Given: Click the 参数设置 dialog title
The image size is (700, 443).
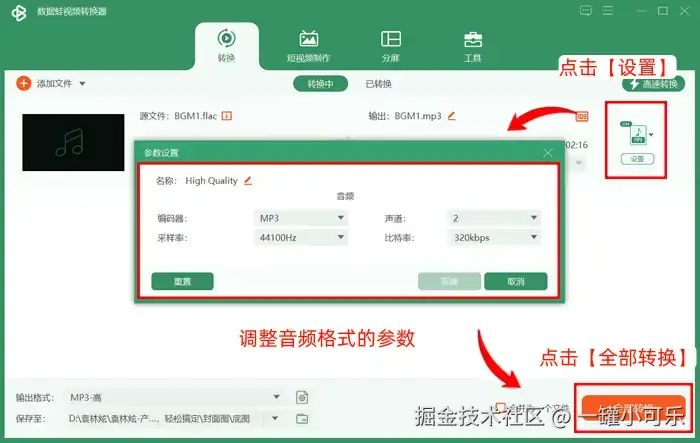Looking at the screenshot, I should pos(161,153).
